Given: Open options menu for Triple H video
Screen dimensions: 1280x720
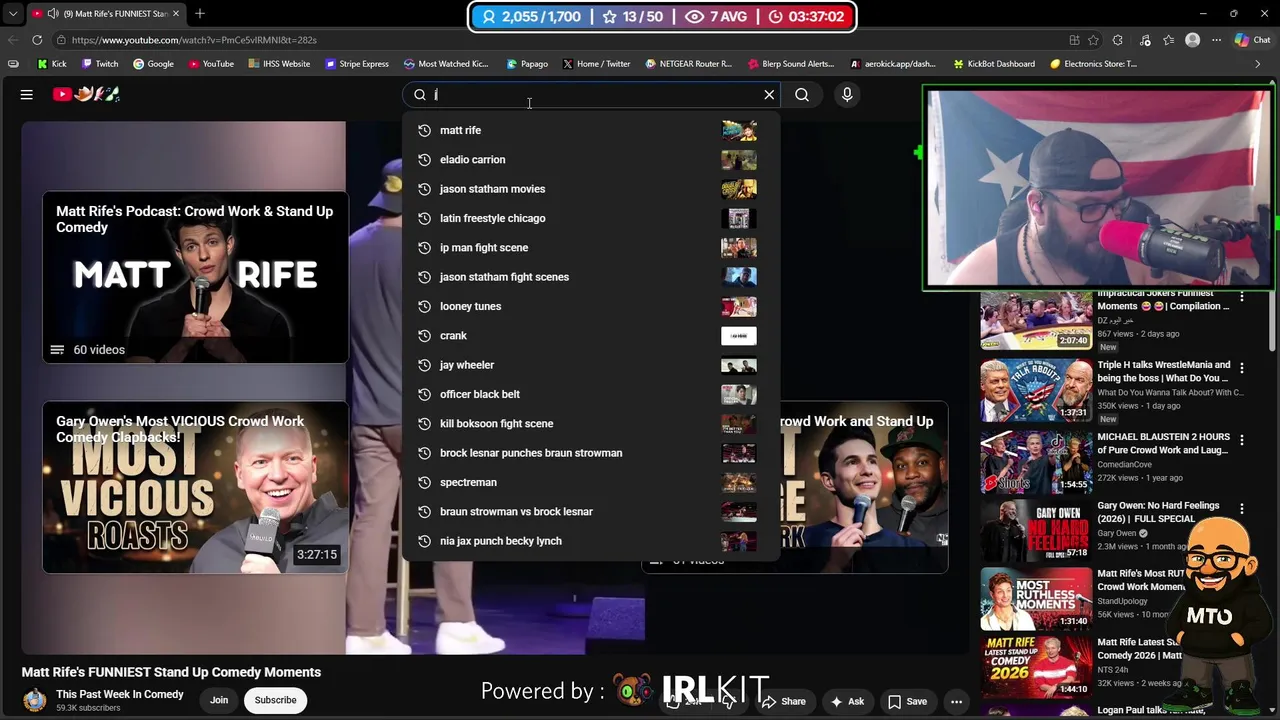Looking at the screenshot, I should click(x=1242, y=367).
